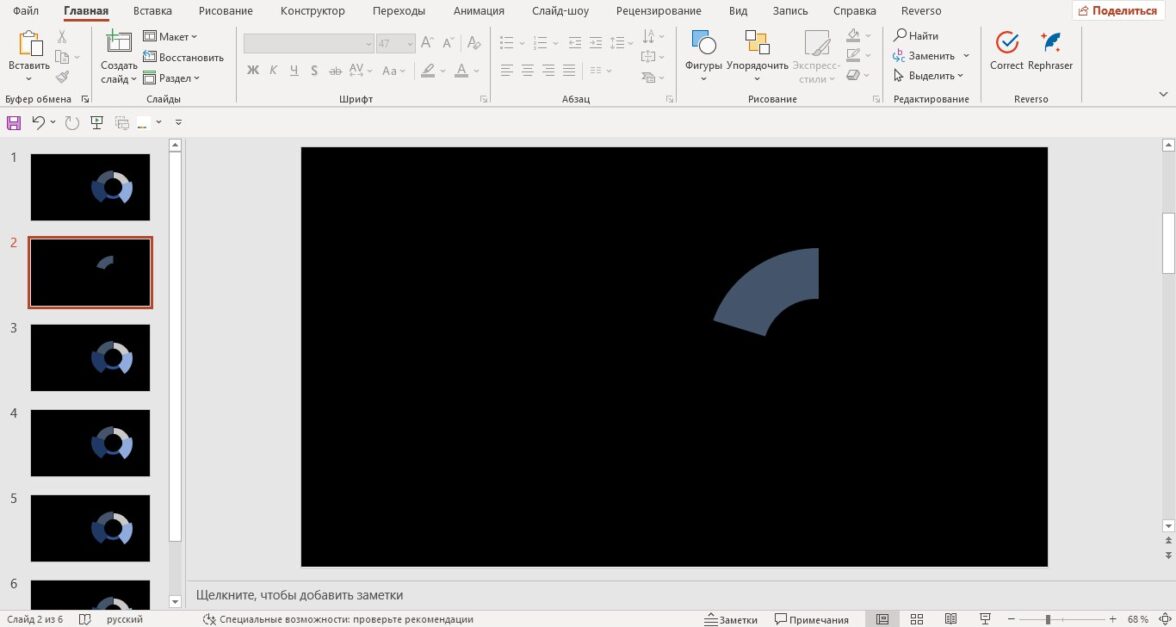1176x627 pixels.
Task: Click the Arrange (Упорядочить) icon
Action: coord(756,43)
